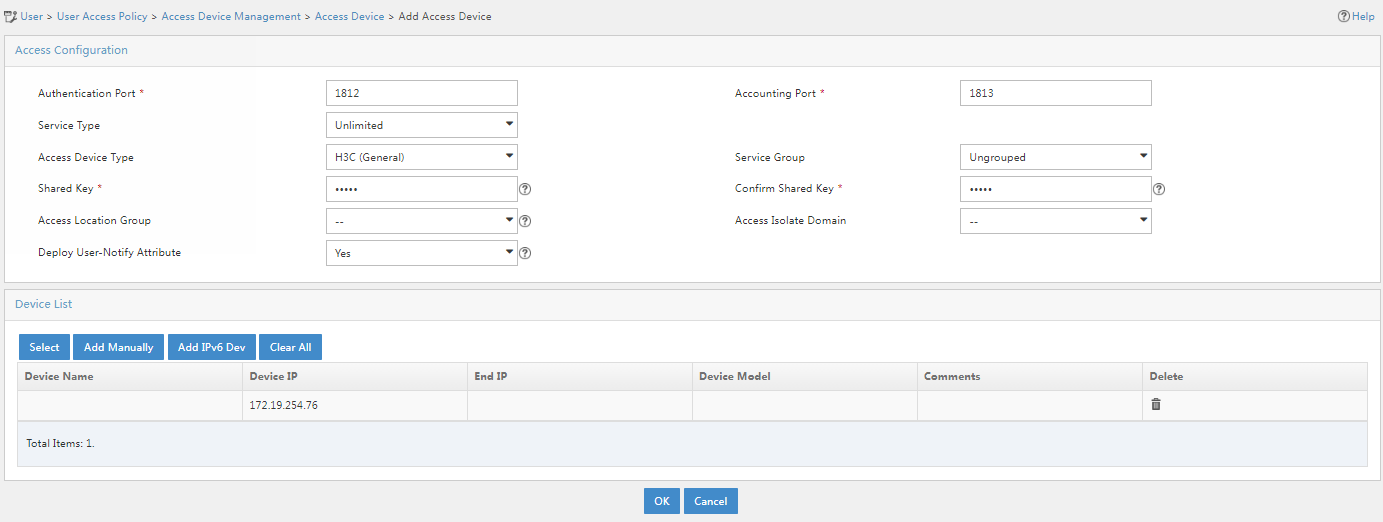Open the Access Device Management breadcrumb link
The width and height of the screenshot is (1383, 522).
pos(231,17)
